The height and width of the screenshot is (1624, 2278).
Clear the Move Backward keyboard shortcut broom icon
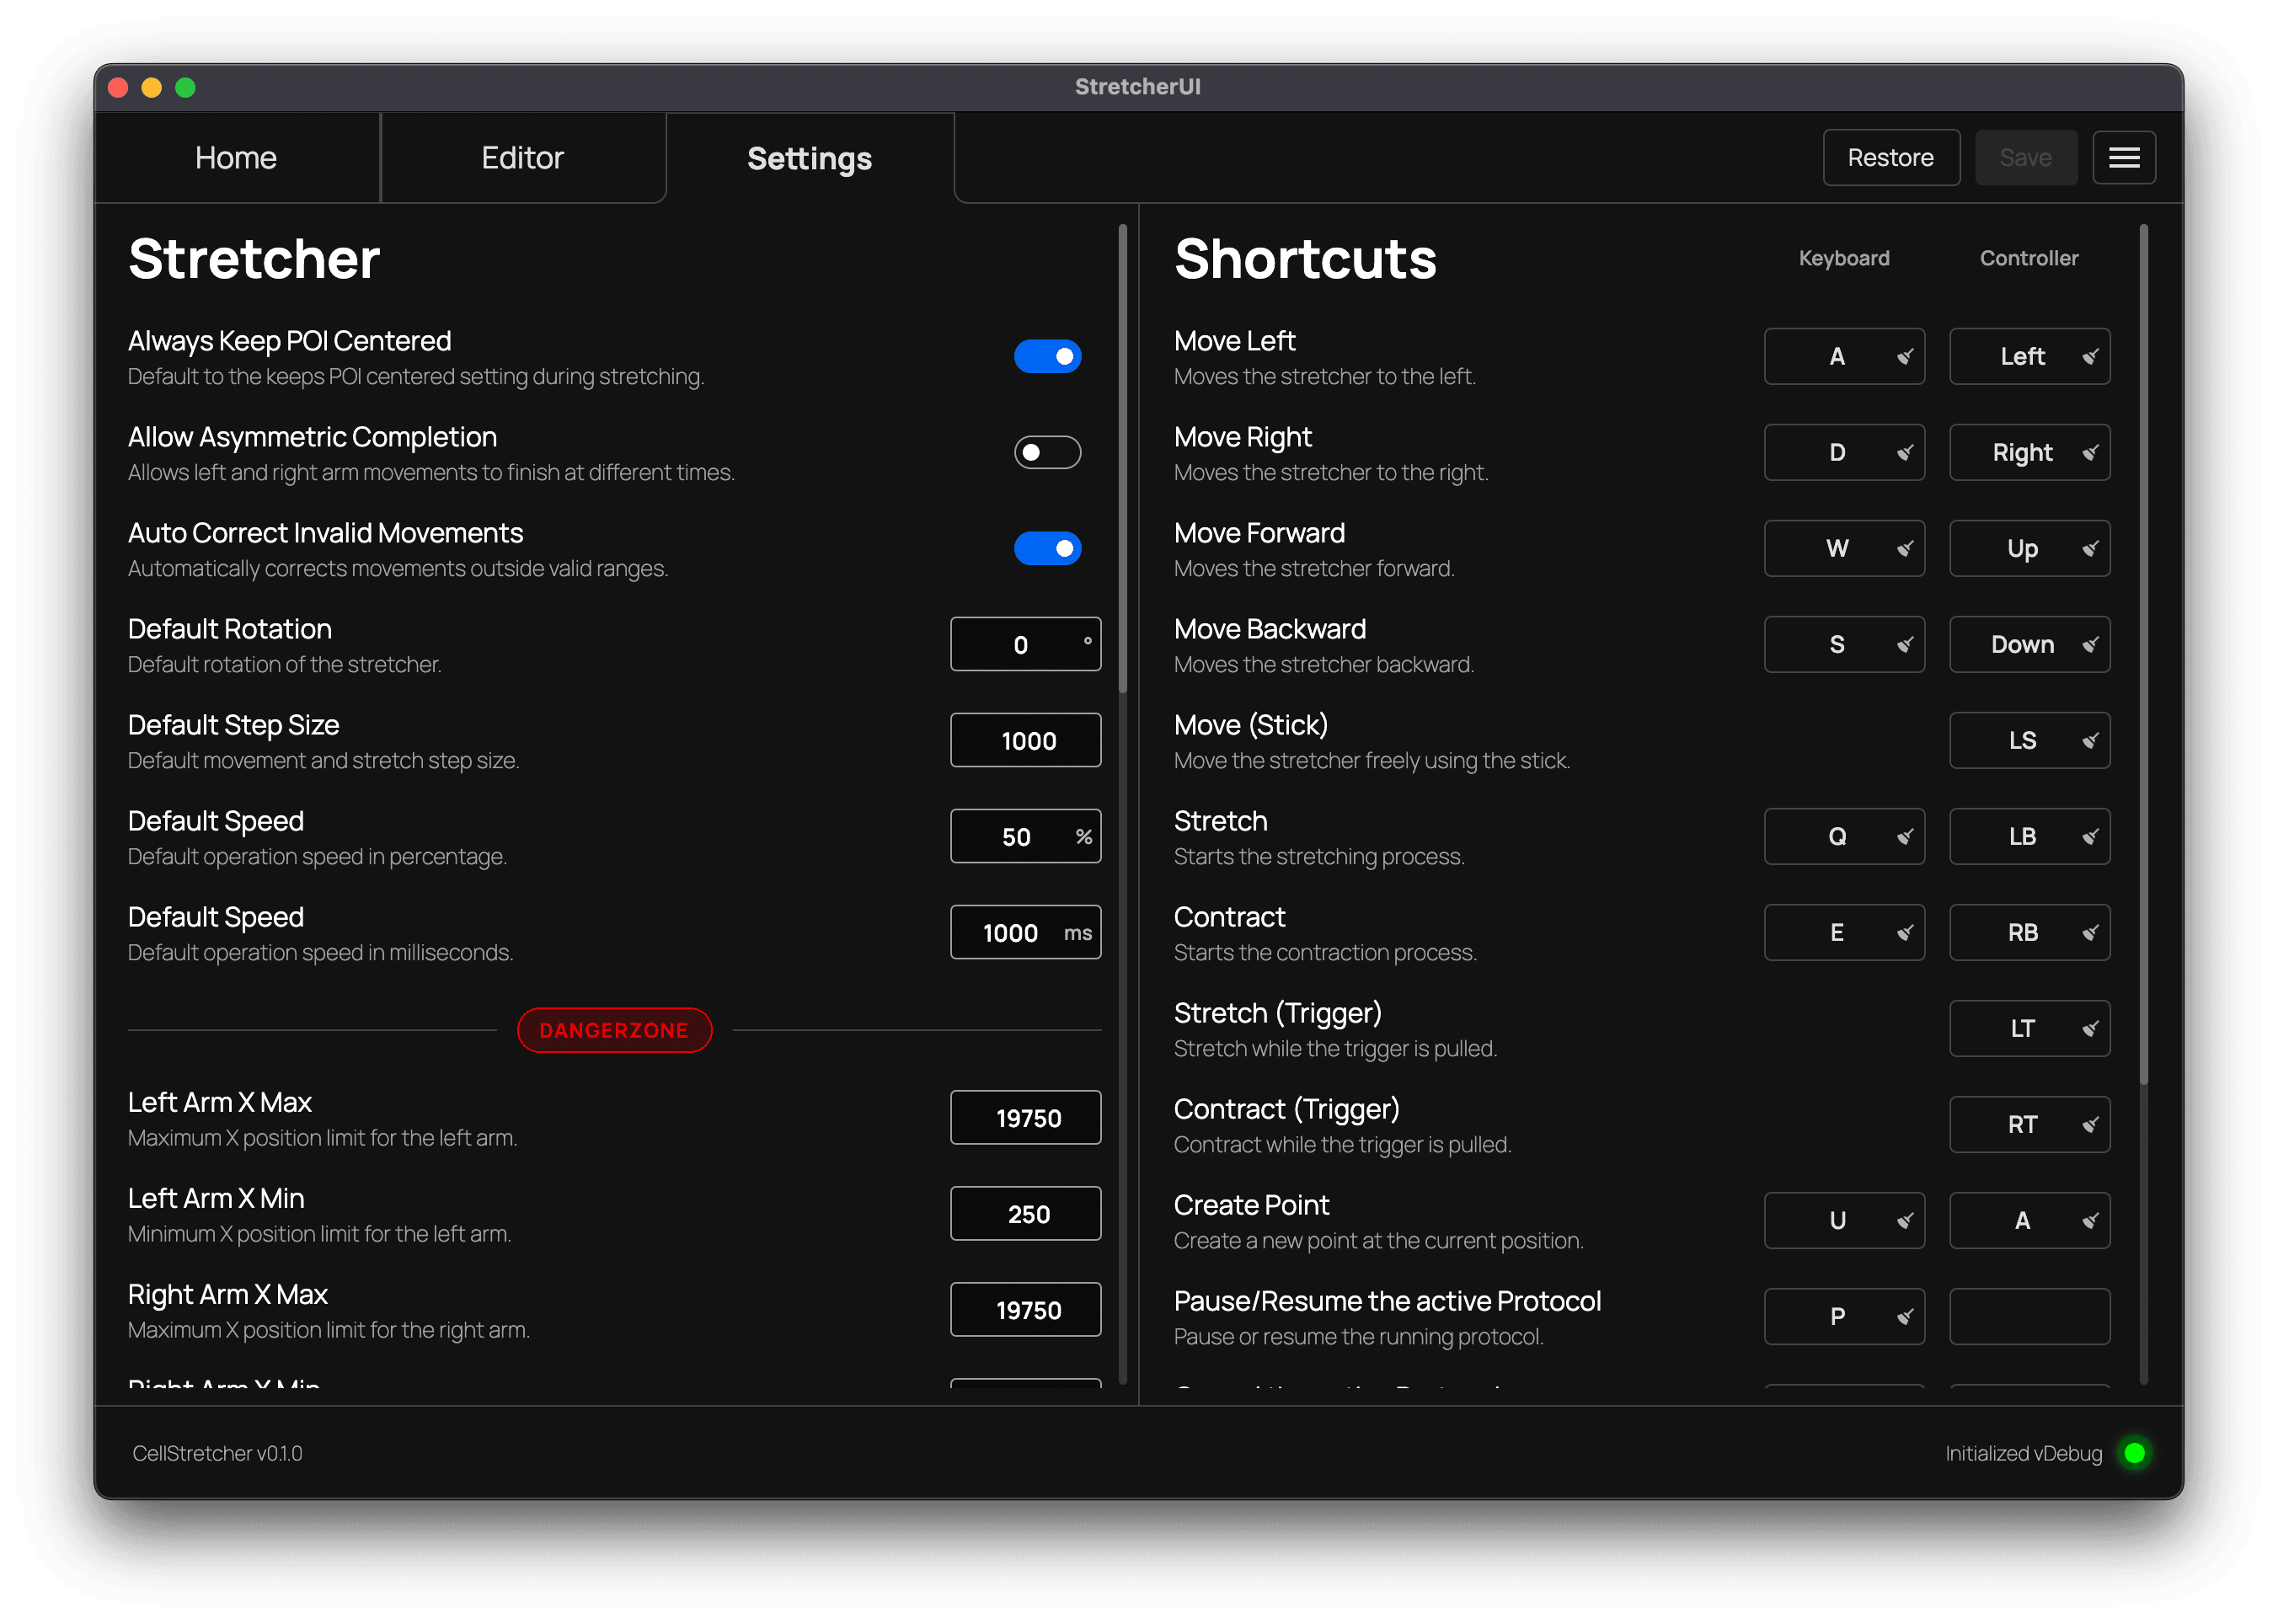(1904, 645)
